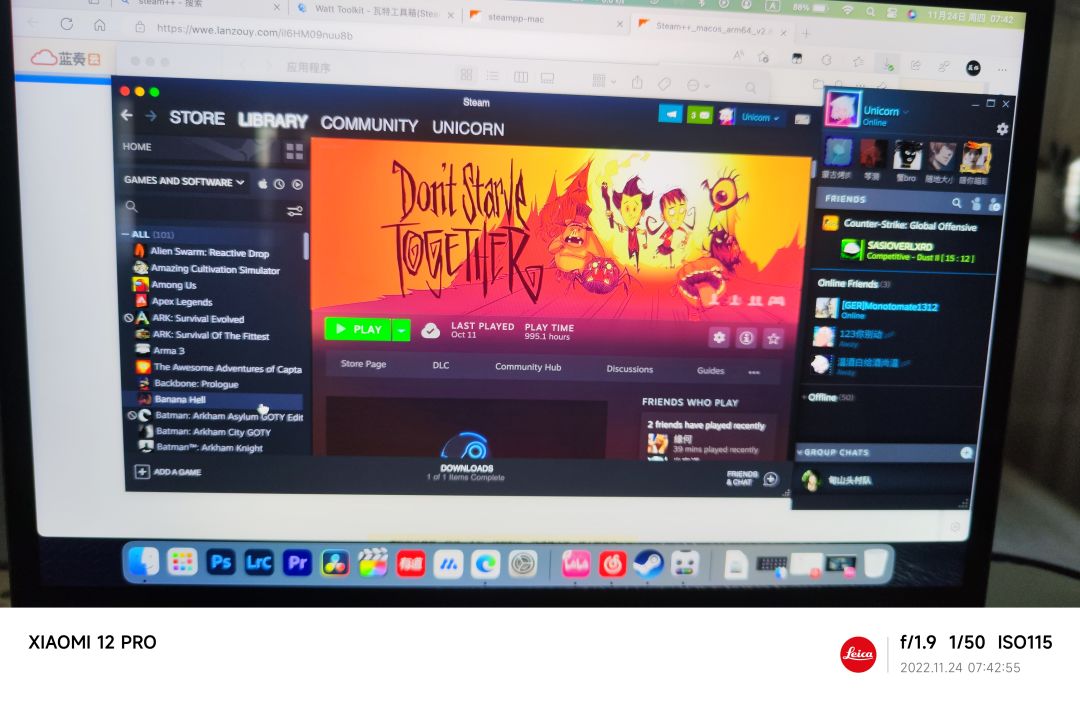Open the dropdown arrow beside PLAY

click(x=401, y=331)
